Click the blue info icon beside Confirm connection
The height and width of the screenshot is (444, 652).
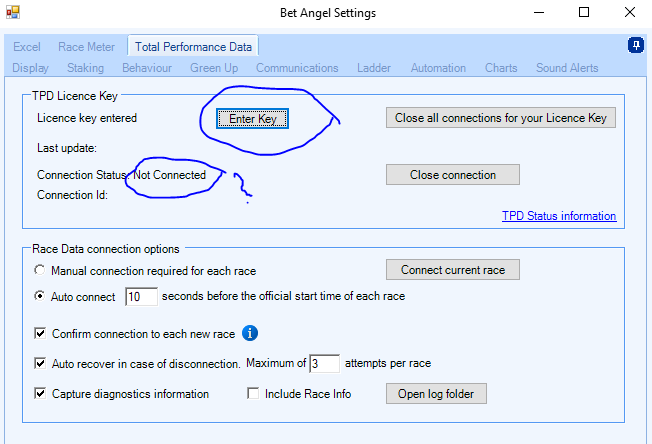coord(251,333)
